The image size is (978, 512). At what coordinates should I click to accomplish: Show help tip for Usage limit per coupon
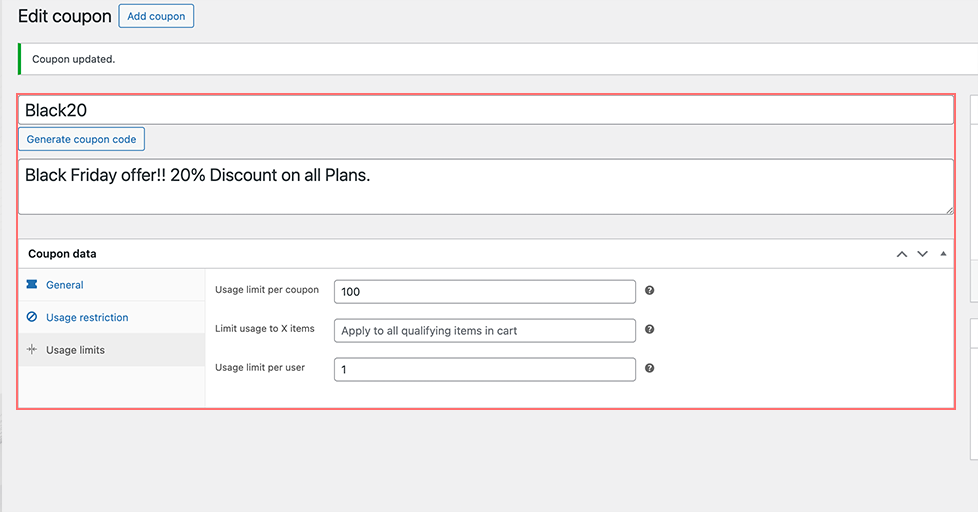point(649,291)
